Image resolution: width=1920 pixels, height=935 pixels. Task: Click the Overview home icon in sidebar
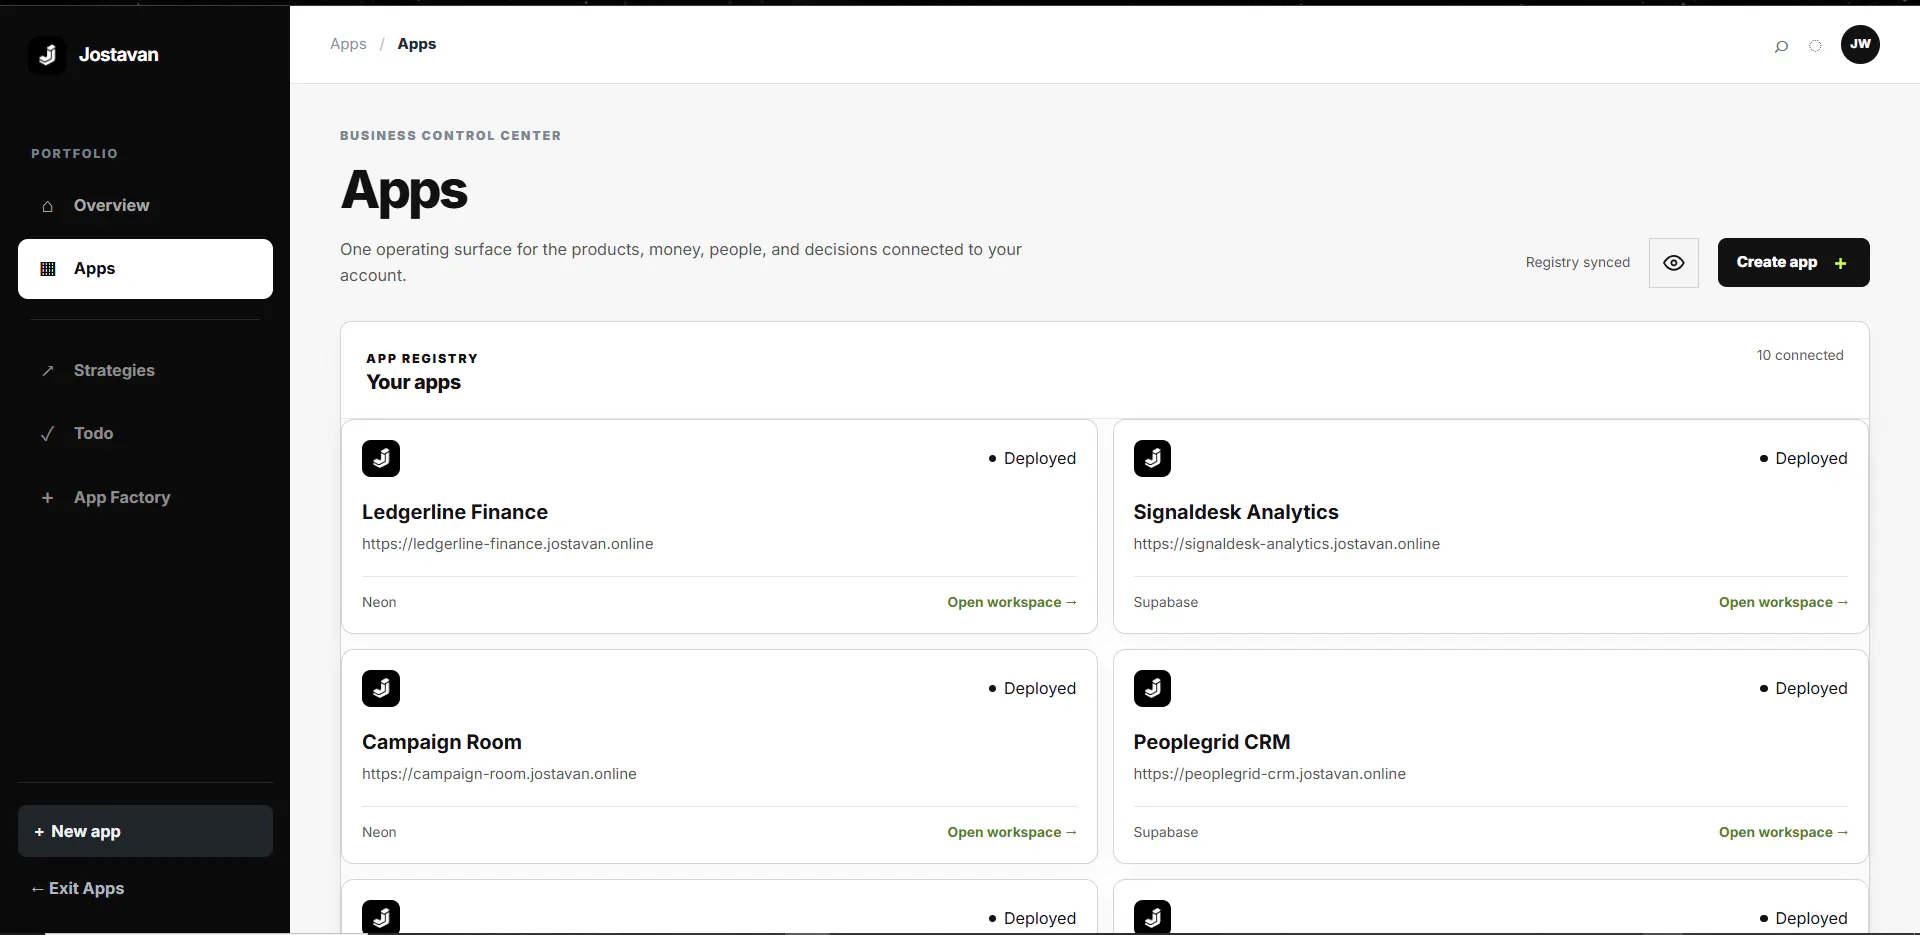pos(47,206)
